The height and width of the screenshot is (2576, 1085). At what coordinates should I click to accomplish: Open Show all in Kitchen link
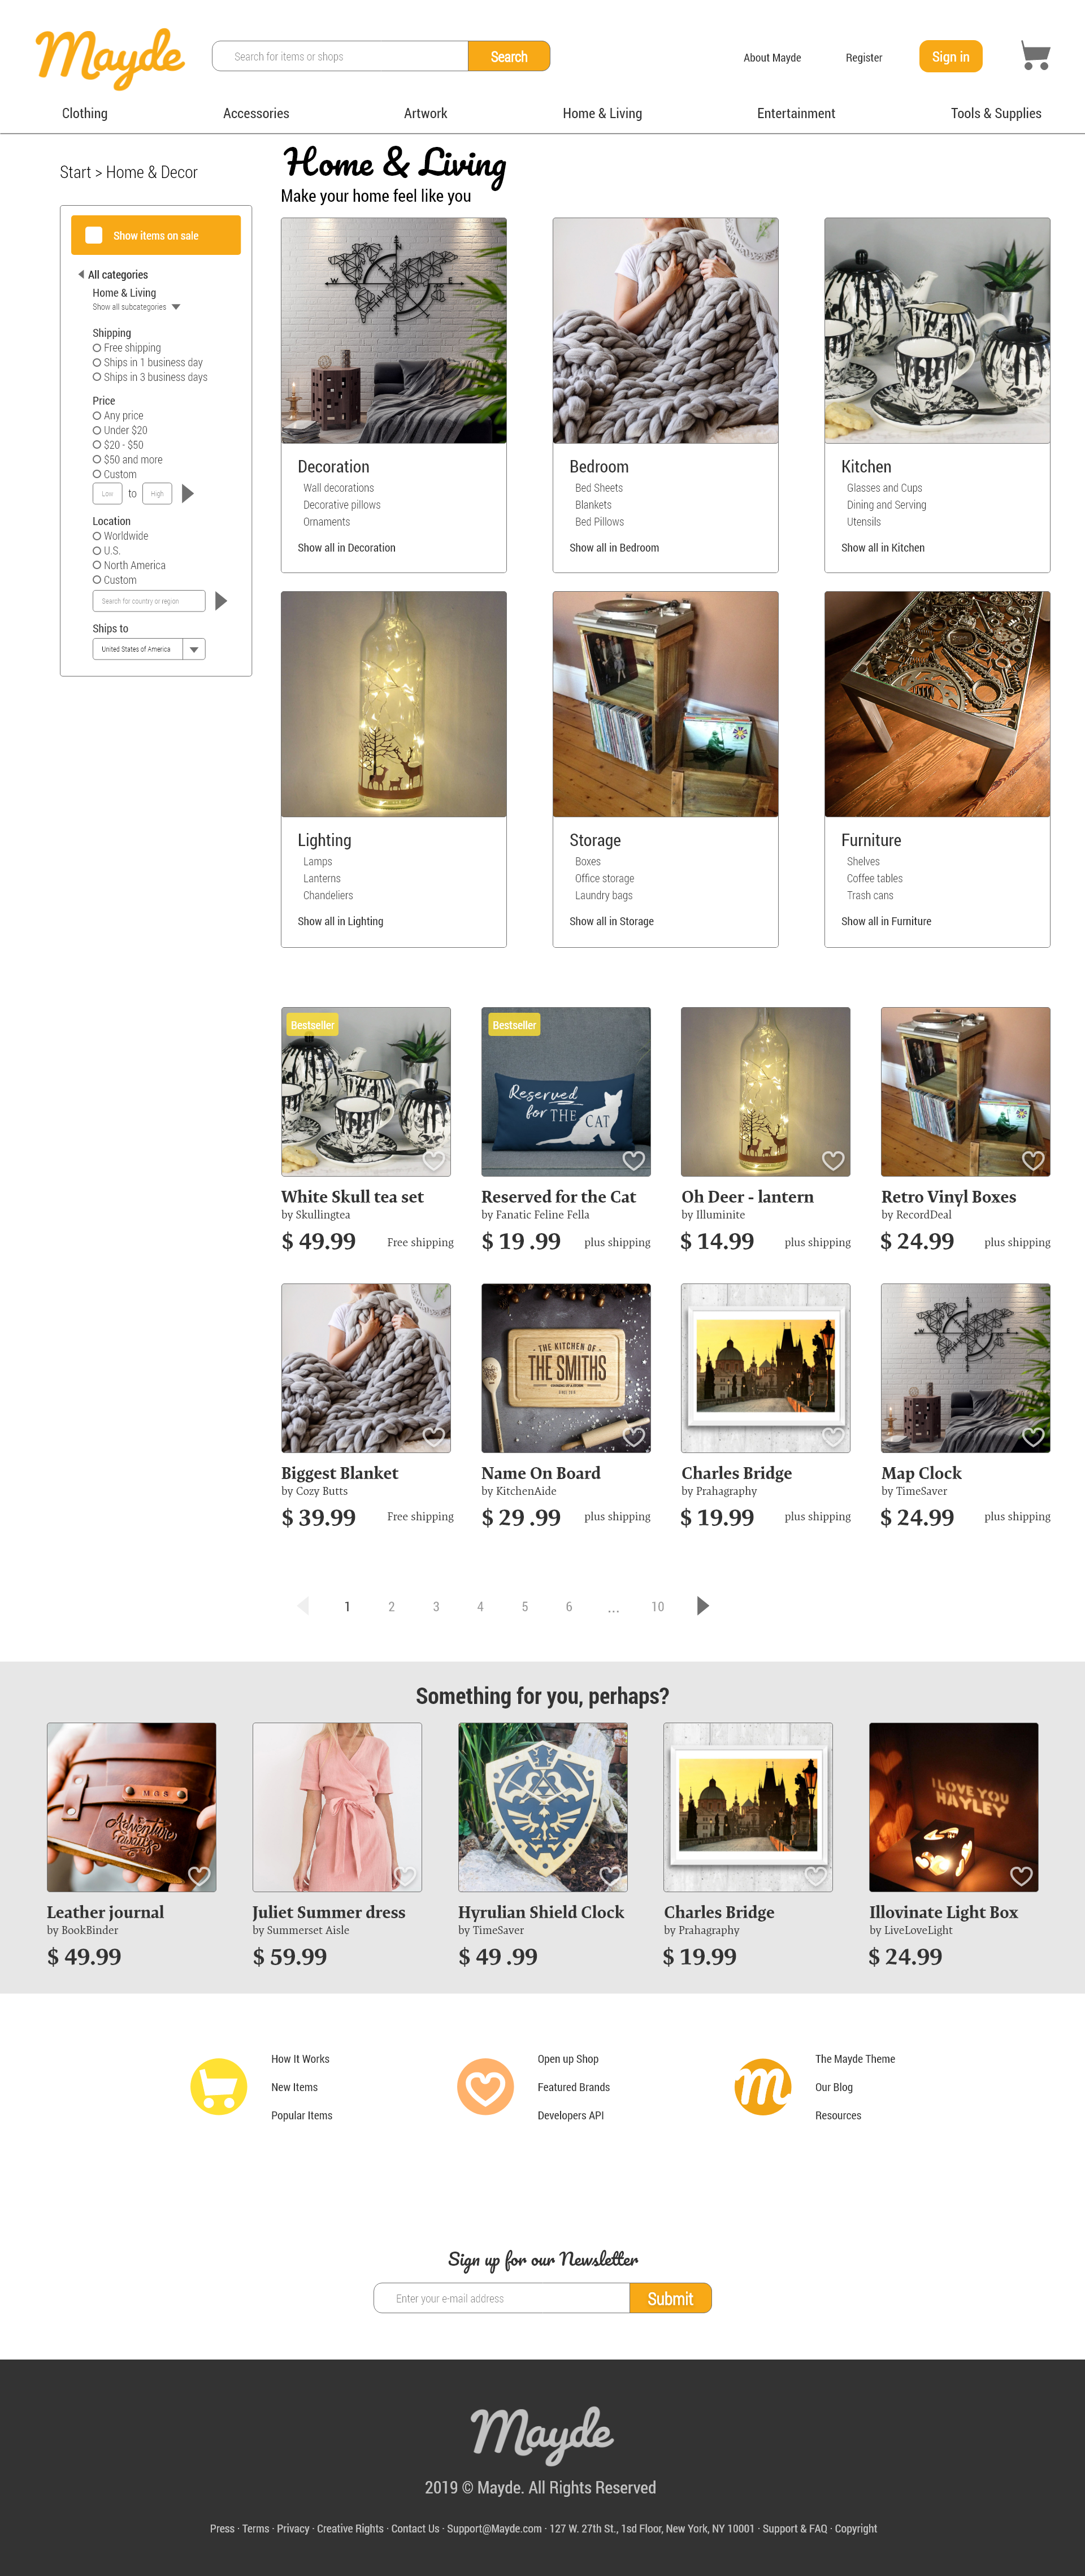pos(882,547)
